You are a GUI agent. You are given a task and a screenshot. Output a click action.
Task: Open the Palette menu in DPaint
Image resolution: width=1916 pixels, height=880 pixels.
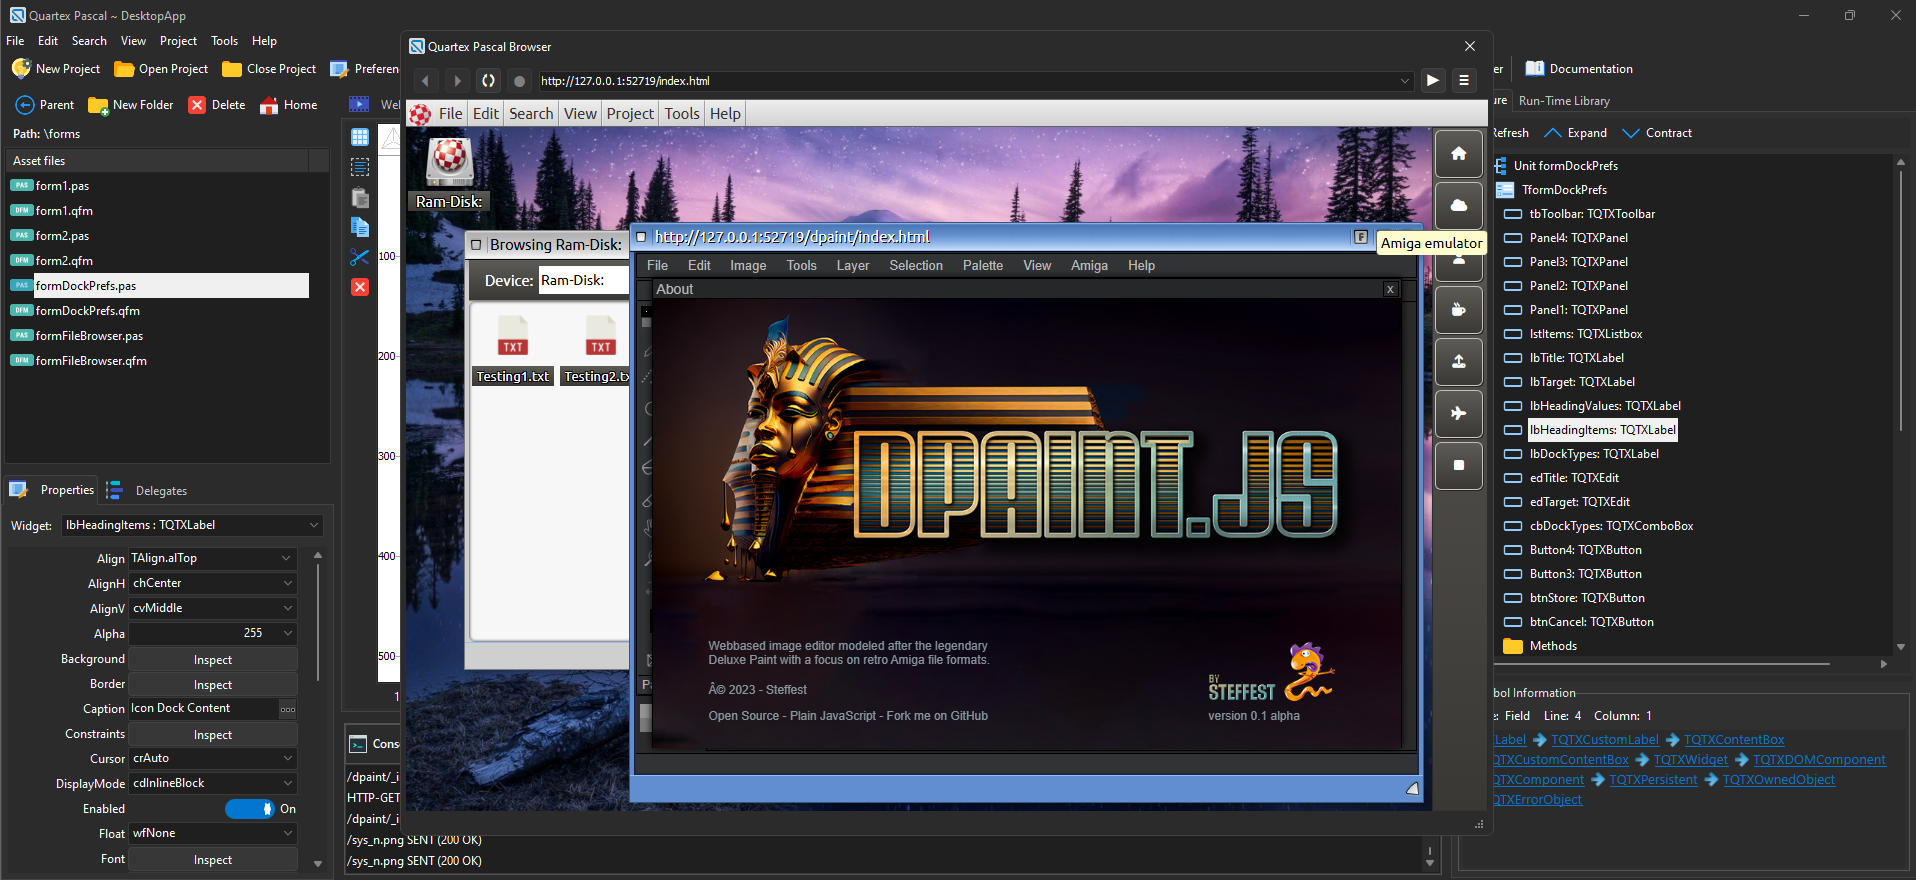point(982,266)
